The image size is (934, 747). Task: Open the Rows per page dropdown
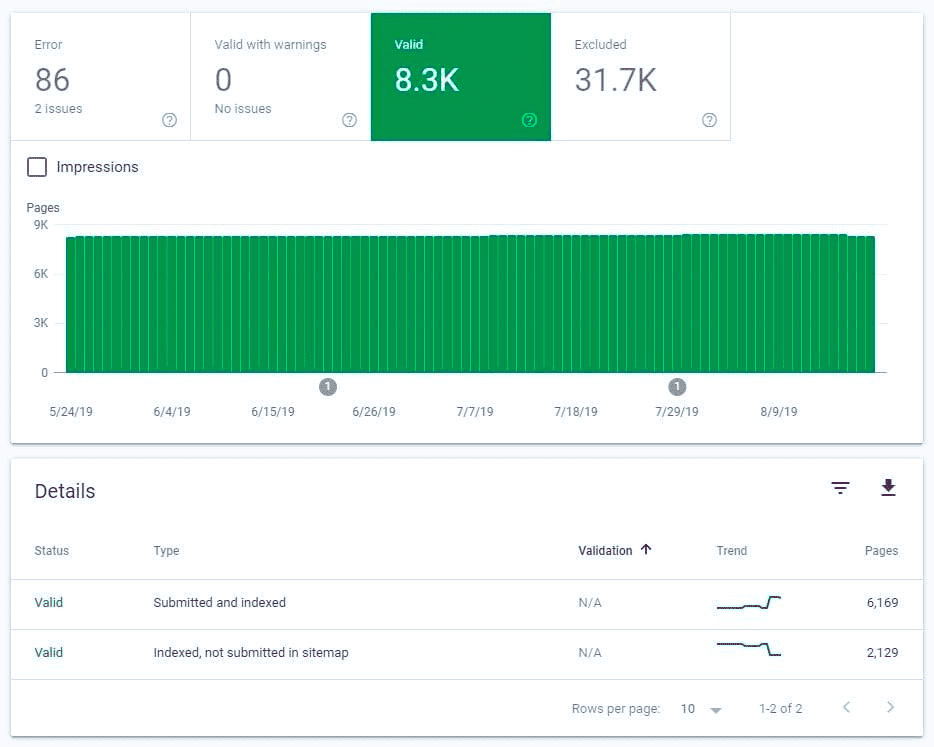pos(700,708)
